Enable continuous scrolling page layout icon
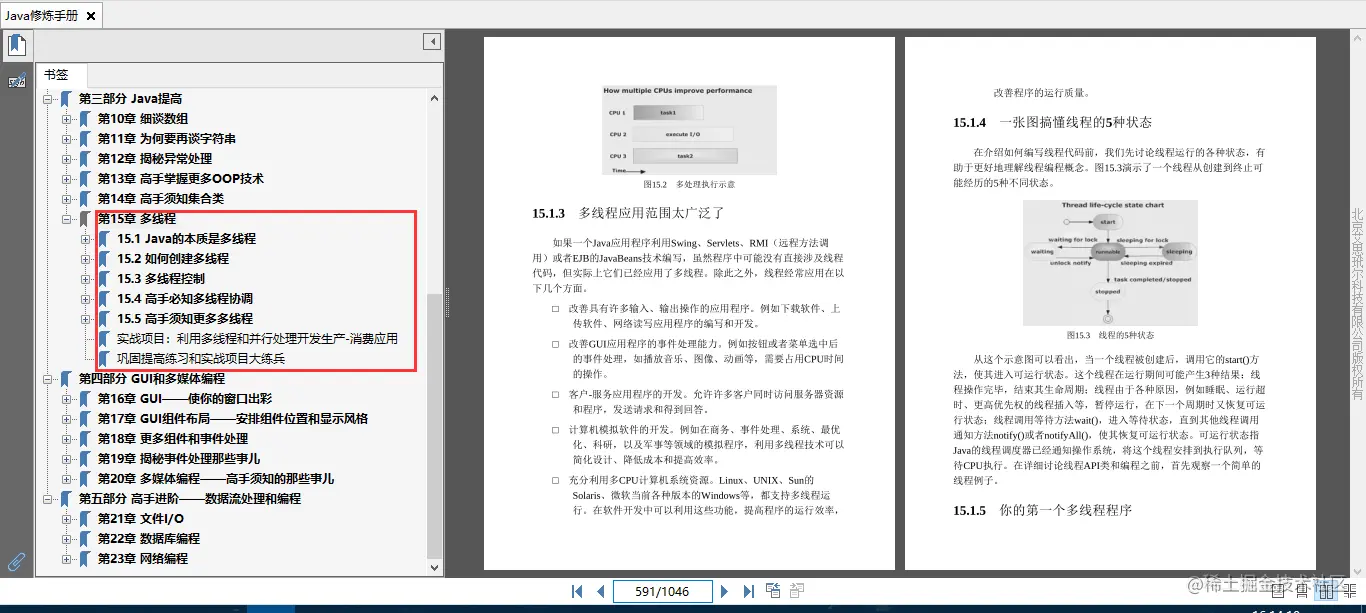The image size is (1366, 613). click(1301, 591)
